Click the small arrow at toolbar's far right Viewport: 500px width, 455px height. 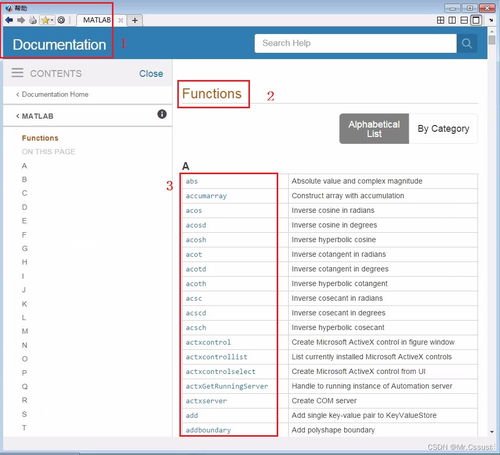(491, 20)
